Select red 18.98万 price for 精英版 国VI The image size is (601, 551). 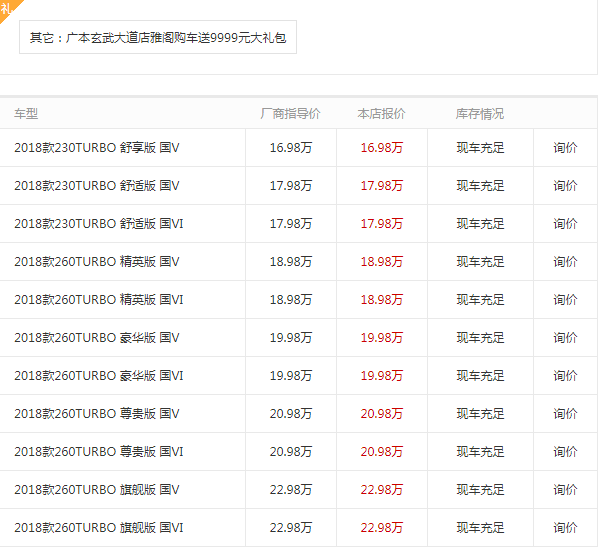(382, 300)
